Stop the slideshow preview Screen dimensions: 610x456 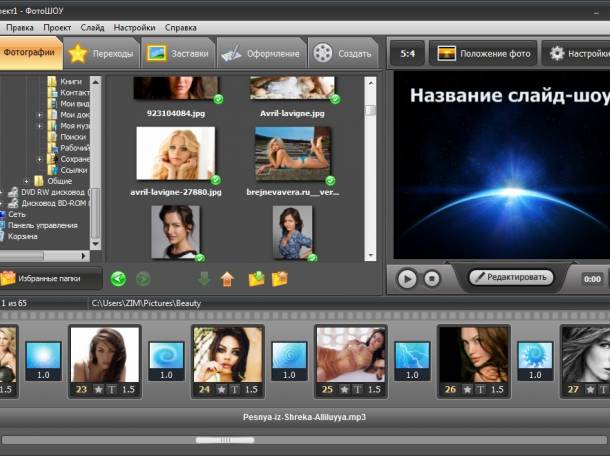click(x=431, y=279)
